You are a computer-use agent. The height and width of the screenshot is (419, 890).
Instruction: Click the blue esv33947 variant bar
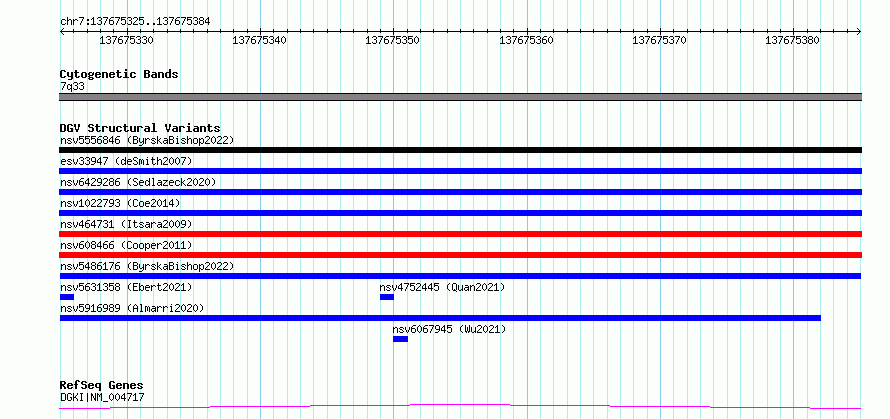(x=460, y=171)
